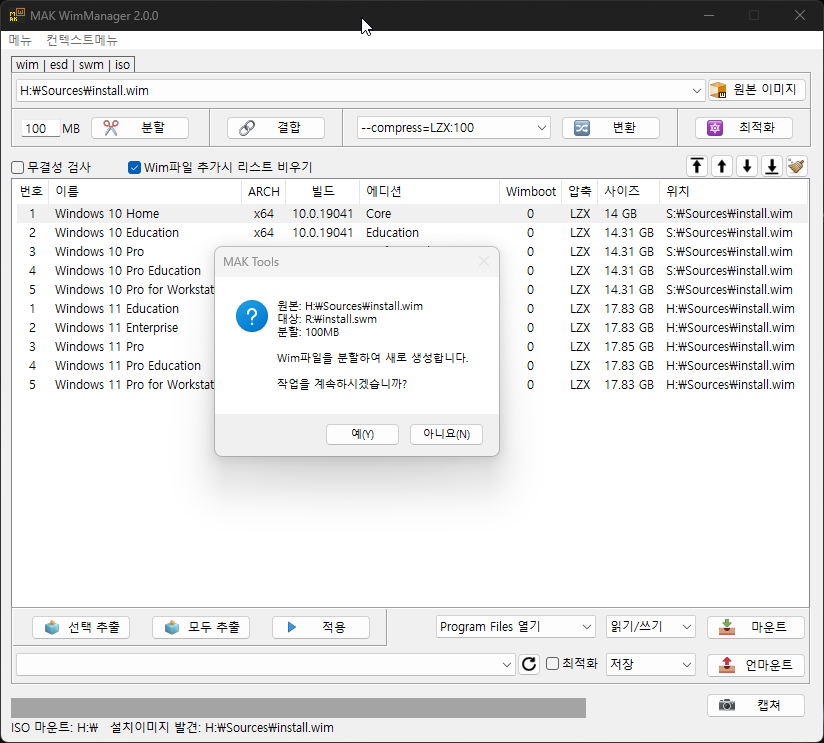Click the Windows 11 Education row's LZX cell
824x743 pixels.
pos(580,309)
